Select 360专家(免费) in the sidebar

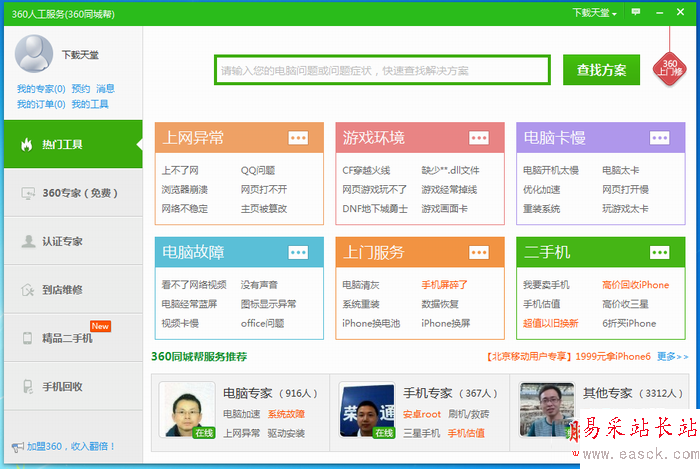coord(73,193)
